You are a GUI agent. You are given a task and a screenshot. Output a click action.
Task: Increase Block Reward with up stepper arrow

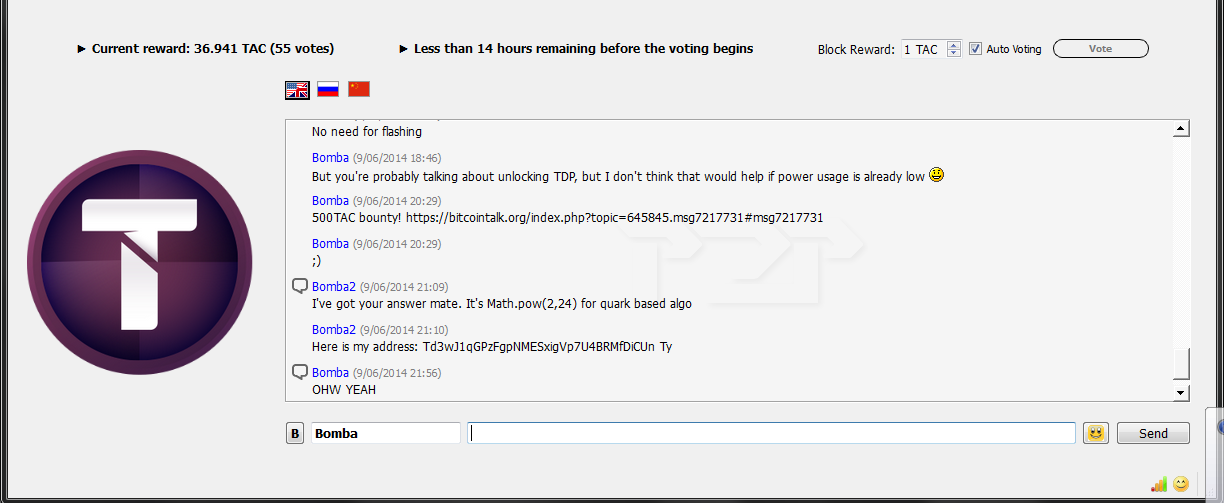tap(953, 44)
